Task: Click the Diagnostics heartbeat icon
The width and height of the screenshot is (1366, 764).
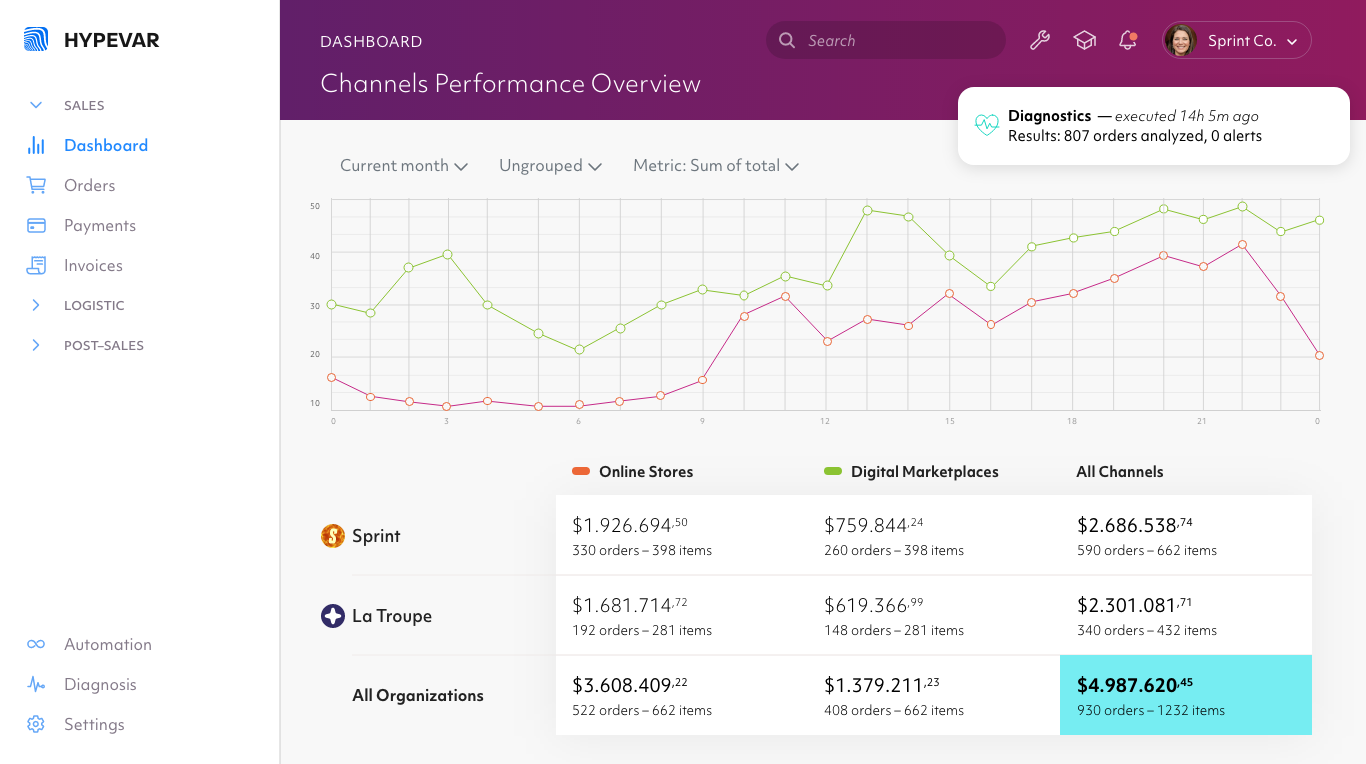Action: pos(987,125)
